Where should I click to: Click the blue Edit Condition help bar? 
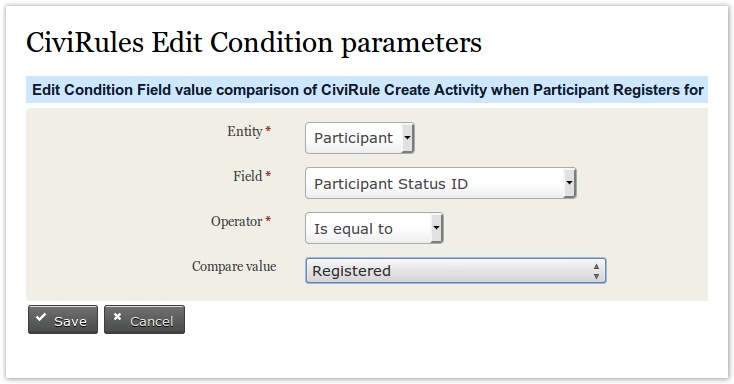tap(367, 89)
